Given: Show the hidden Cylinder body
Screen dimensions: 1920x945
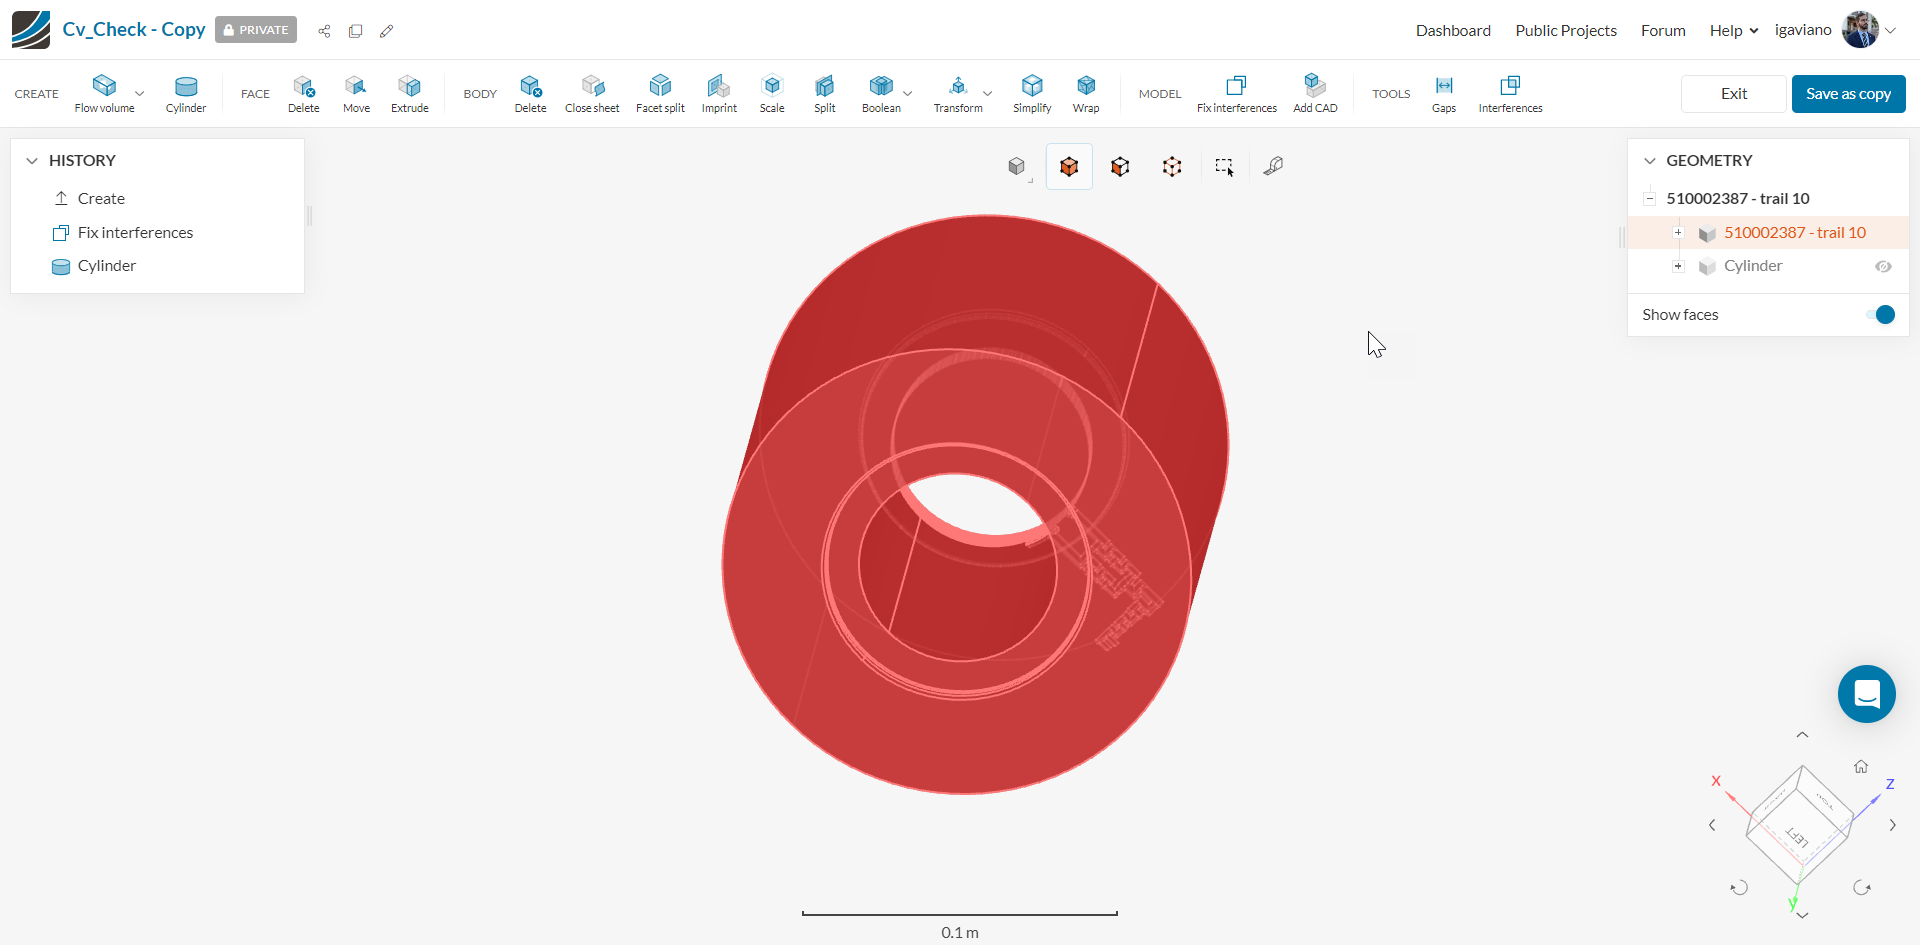Looking at the screenshot, I should [1884, 266].
